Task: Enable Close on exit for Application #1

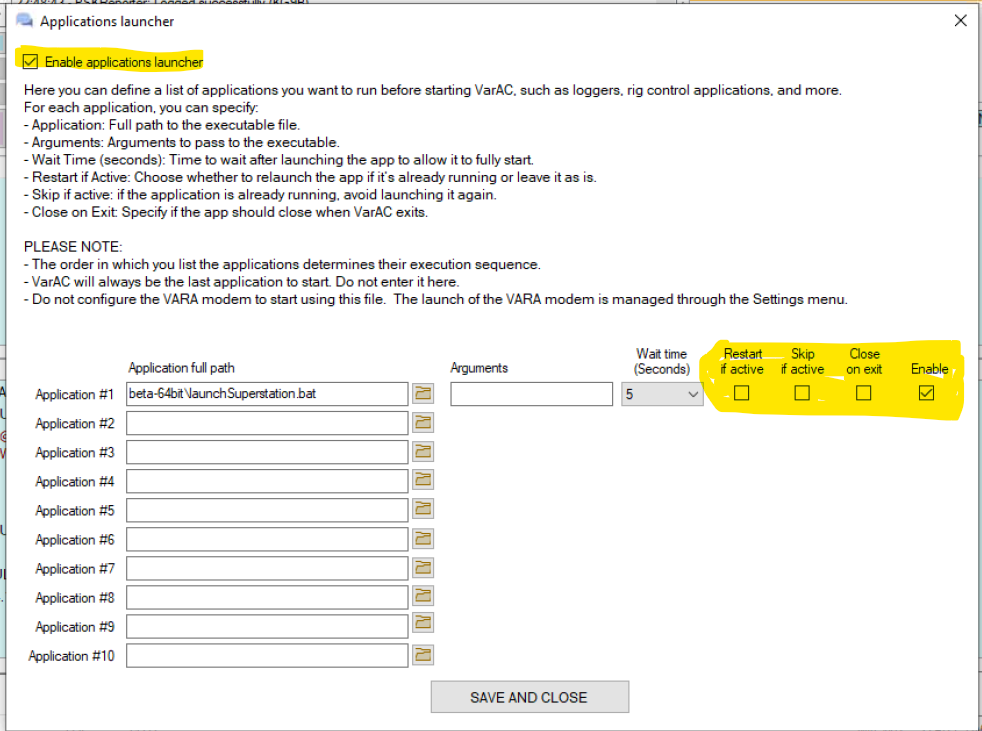Action: click(864, 394)
